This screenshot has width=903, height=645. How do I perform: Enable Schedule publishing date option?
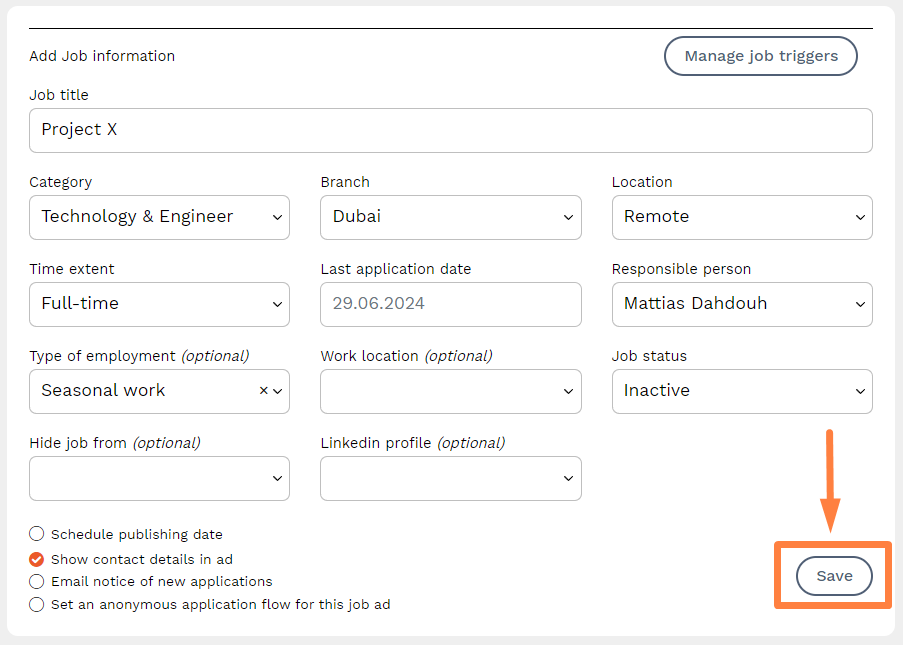pos(37,534)
